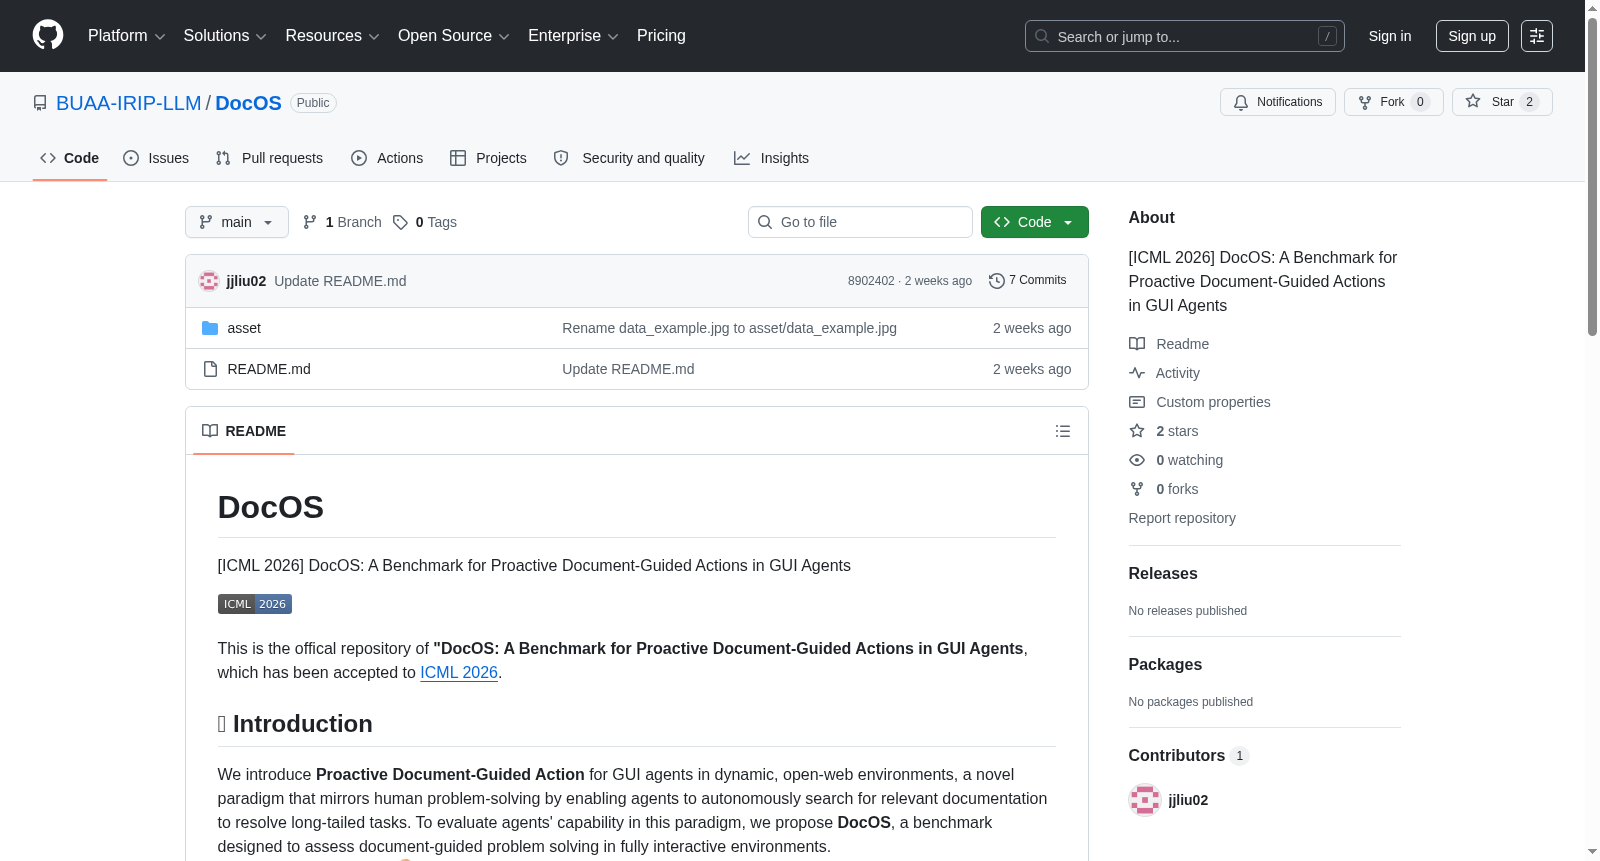Open commit 'Rename data_example.jpg to asset/data_example.jpg'

[729, 328]
